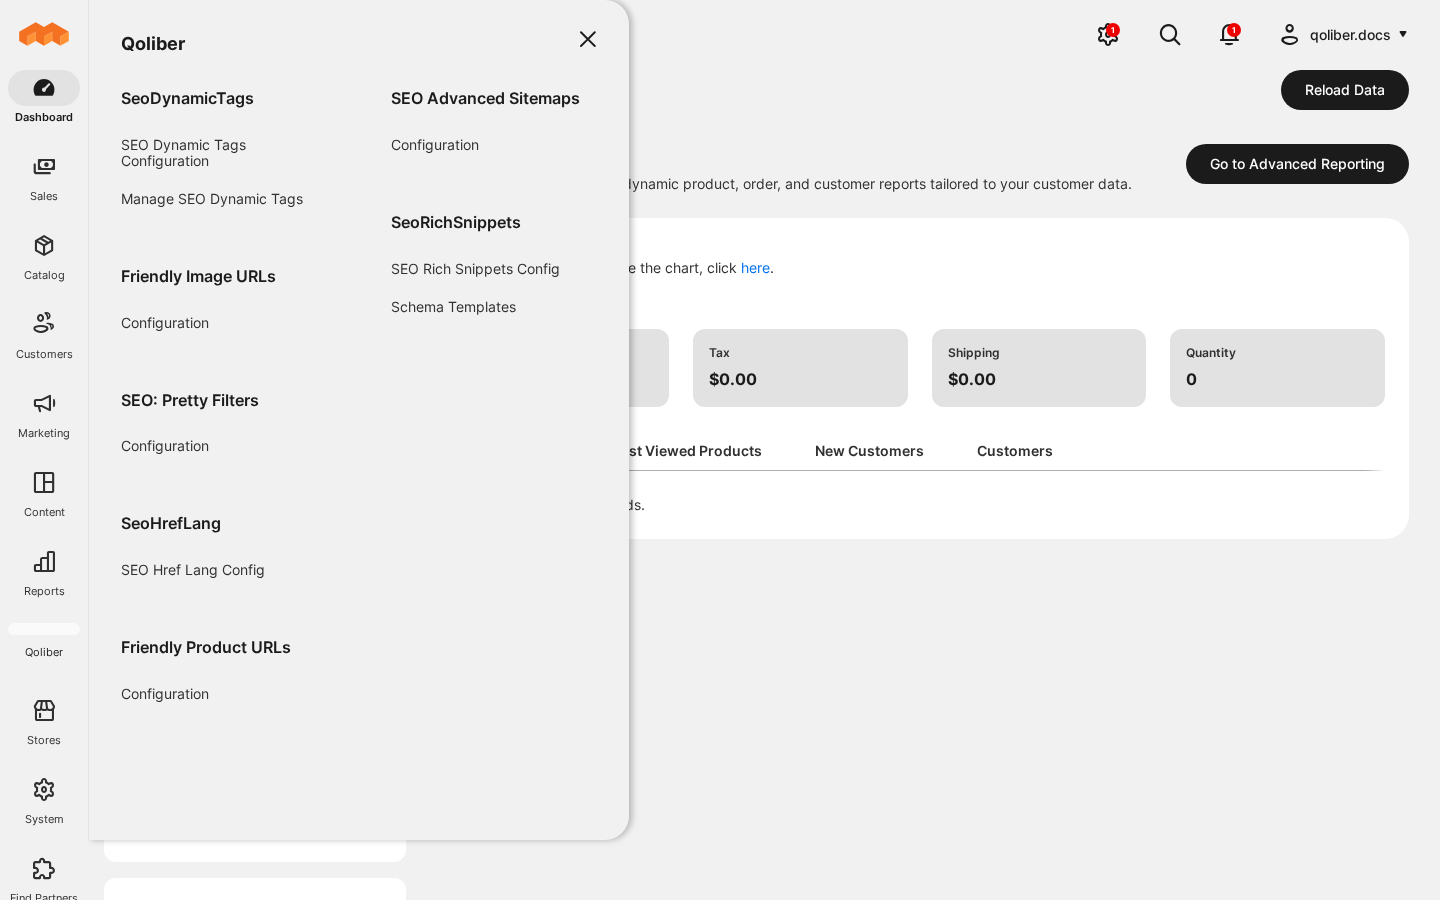
Task: Open Friendly Product URLs Configuration
Action: [x=165, y=694]
